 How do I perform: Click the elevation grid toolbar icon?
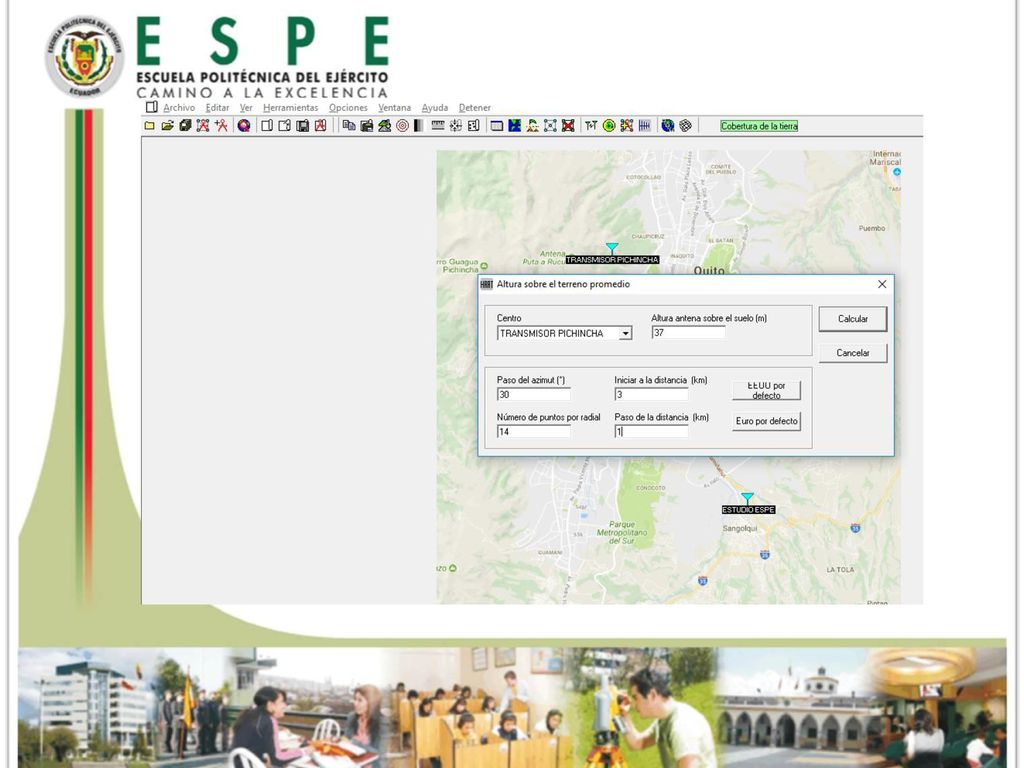[473, 125]
